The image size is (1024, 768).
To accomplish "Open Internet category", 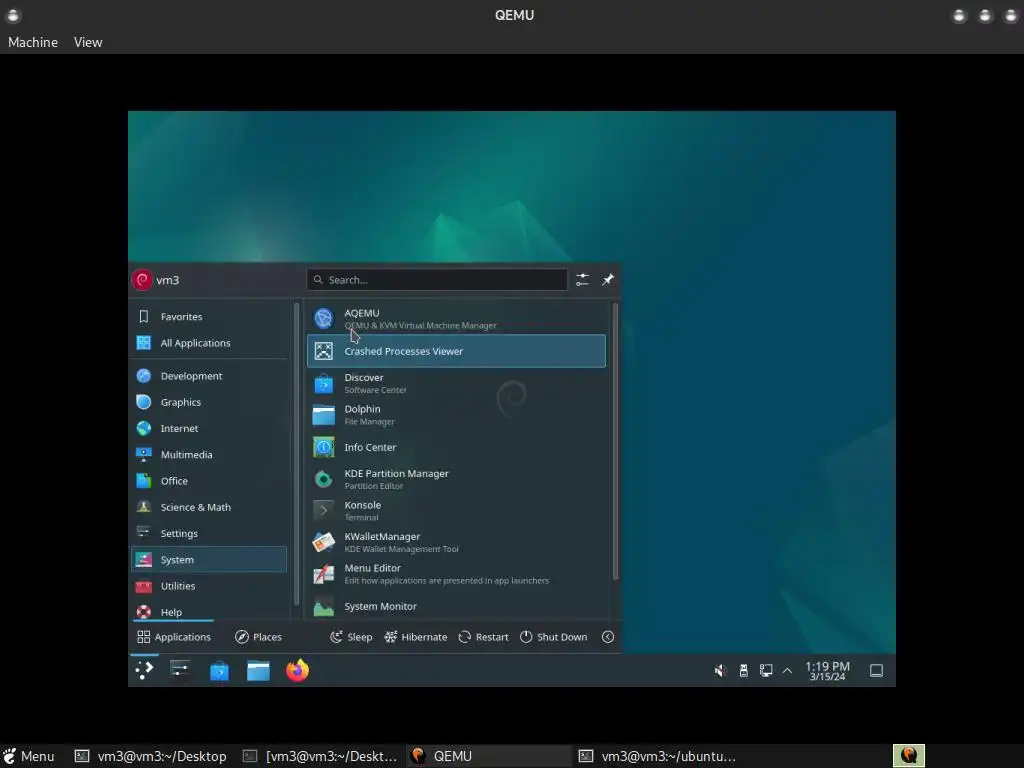I will 209,428.
